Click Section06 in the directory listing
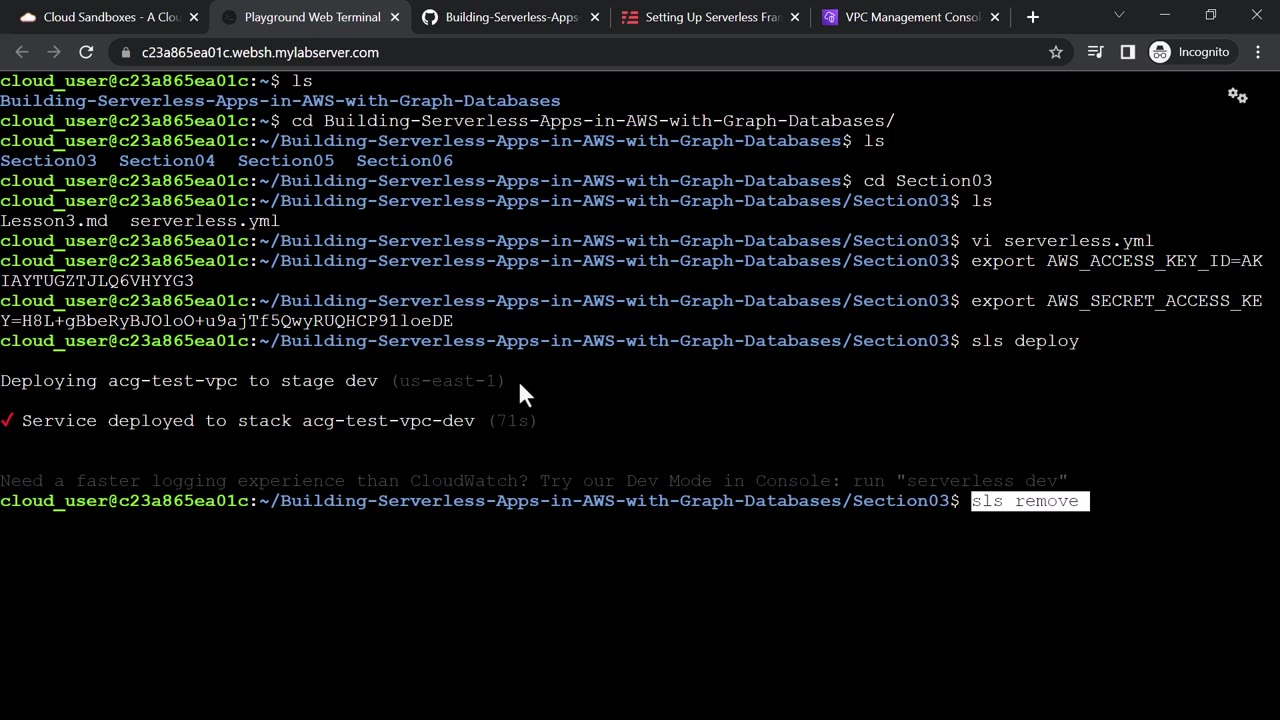 click(404, 161)
